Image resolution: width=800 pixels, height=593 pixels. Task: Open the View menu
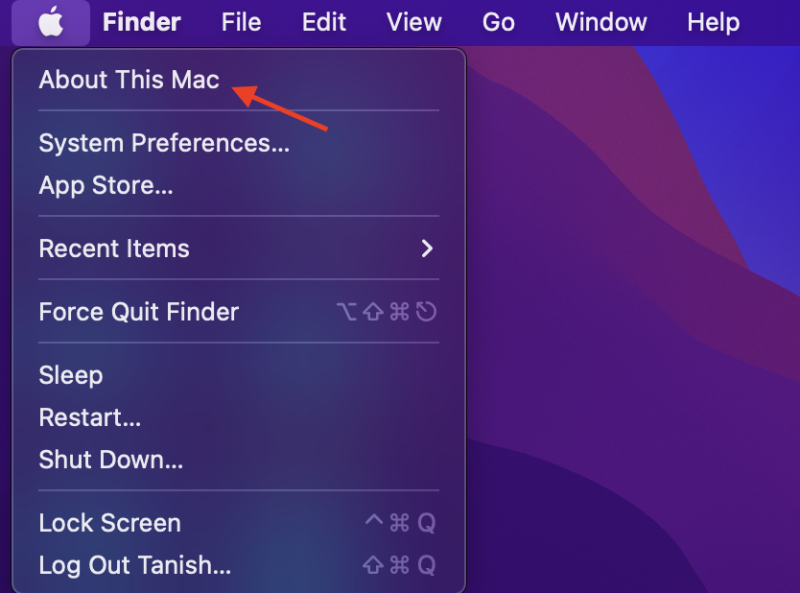point(414,22)
